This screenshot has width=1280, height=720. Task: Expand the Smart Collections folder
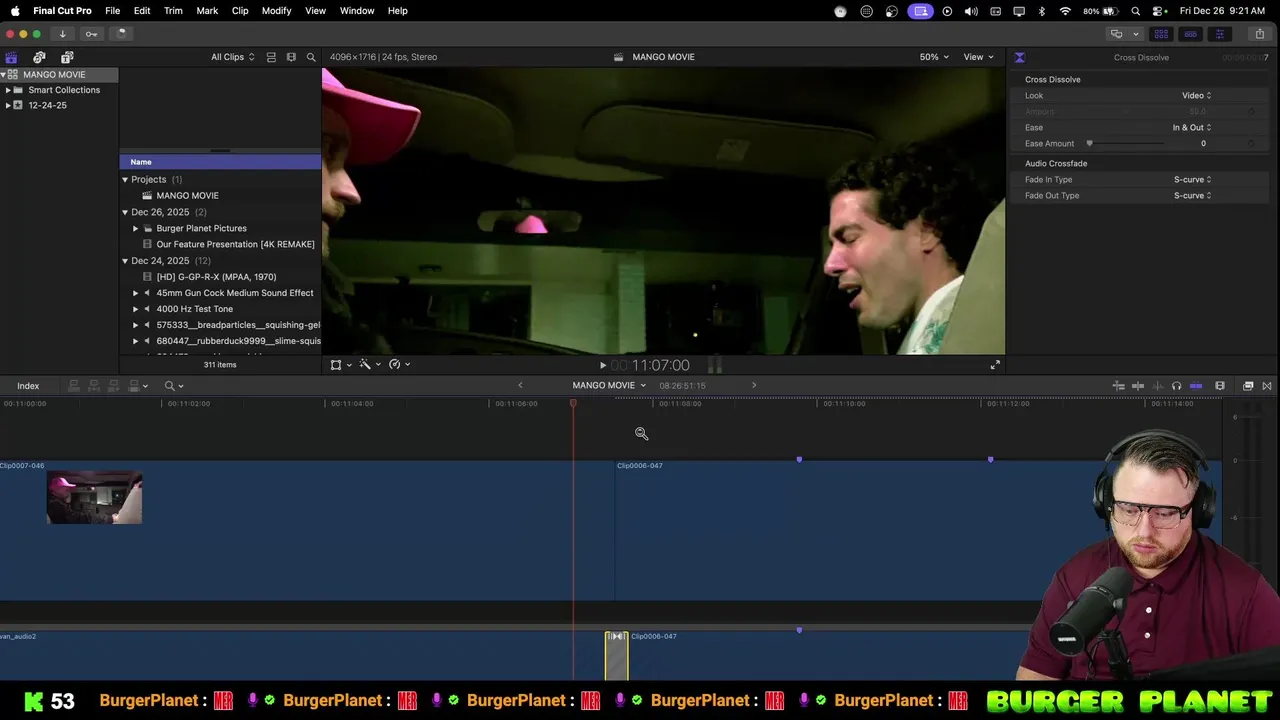8,90
